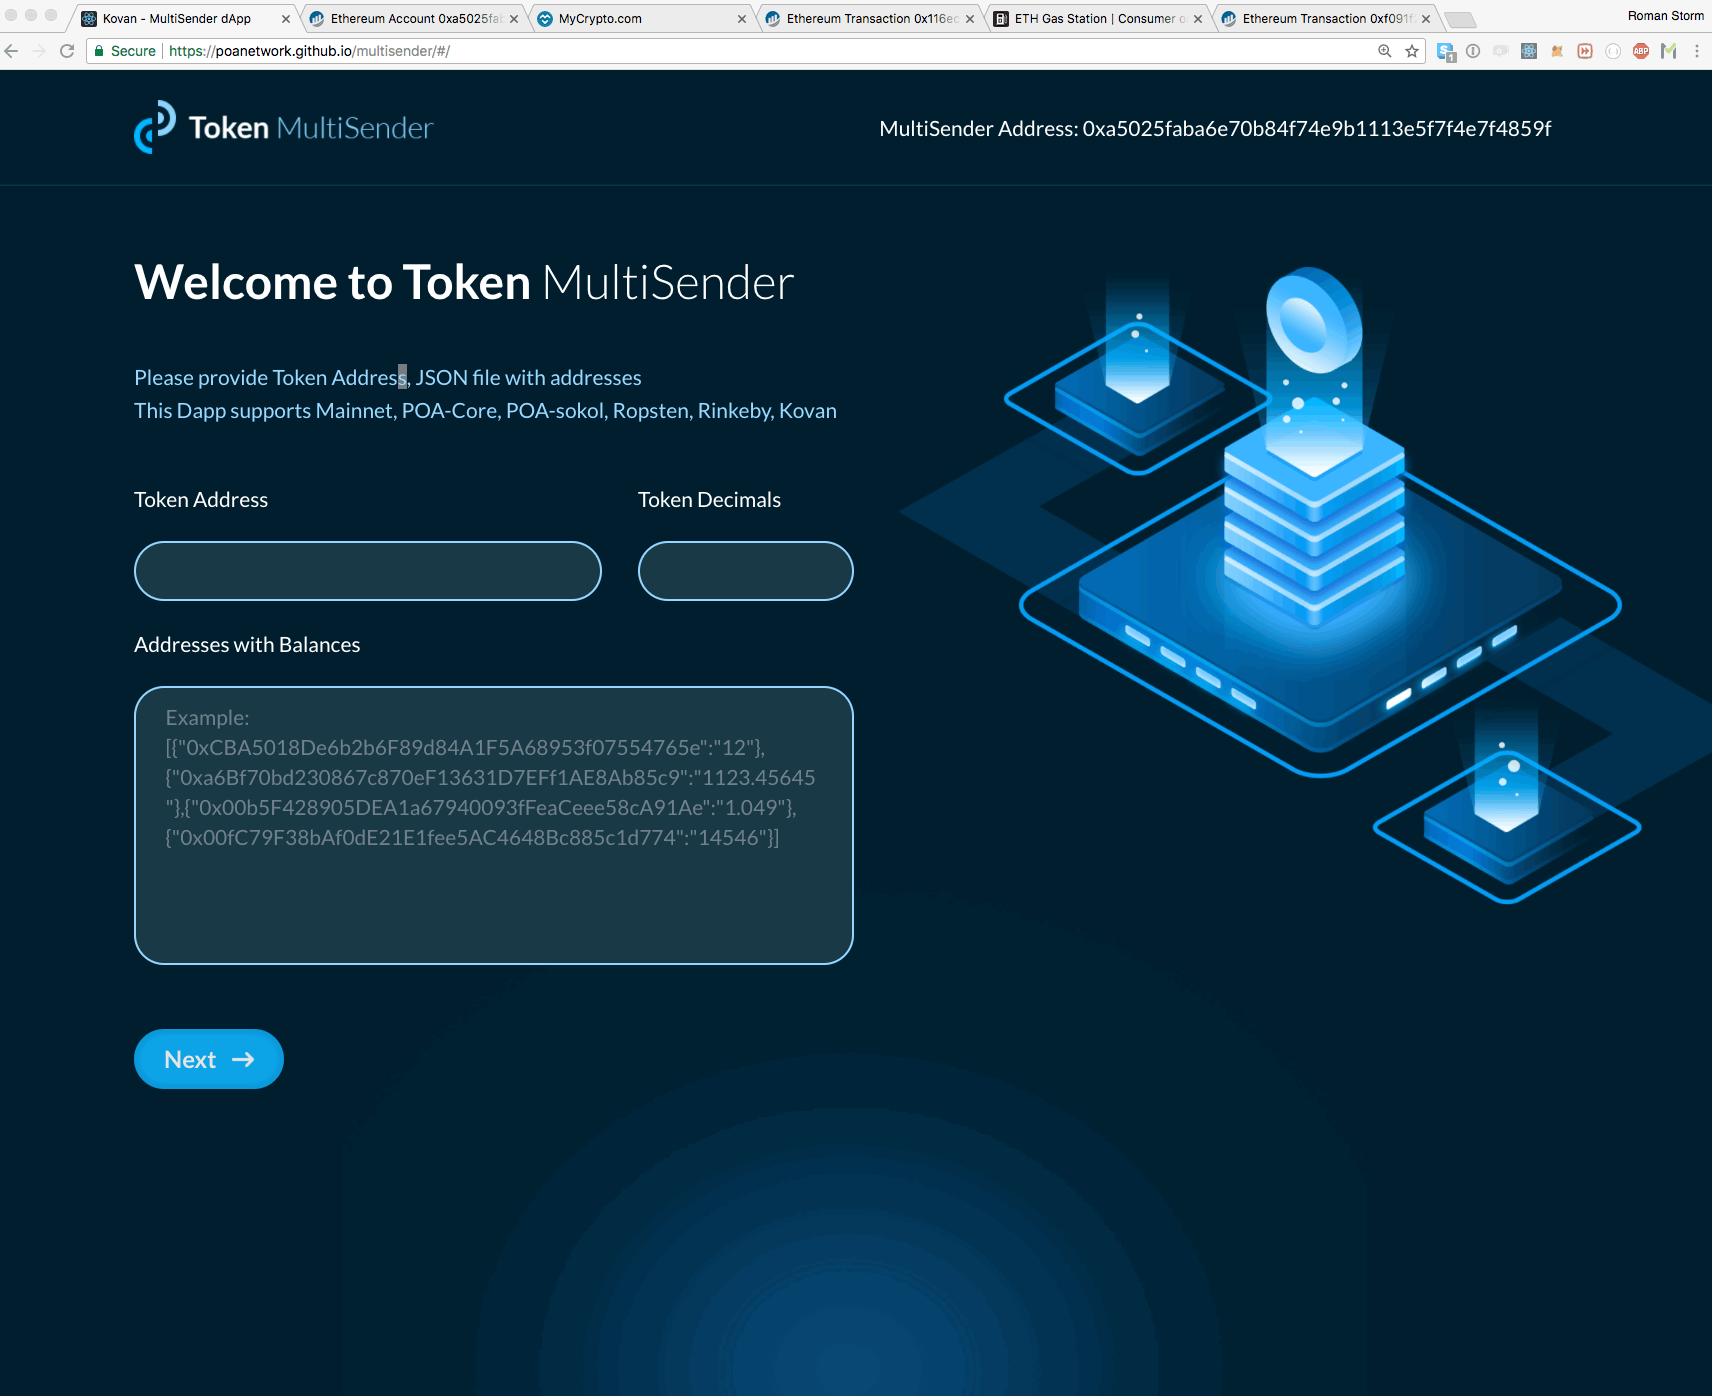Click 'Please provide Token Address, JSON file' text
Screen dimensions: 1712x1396
pos(388,378)
